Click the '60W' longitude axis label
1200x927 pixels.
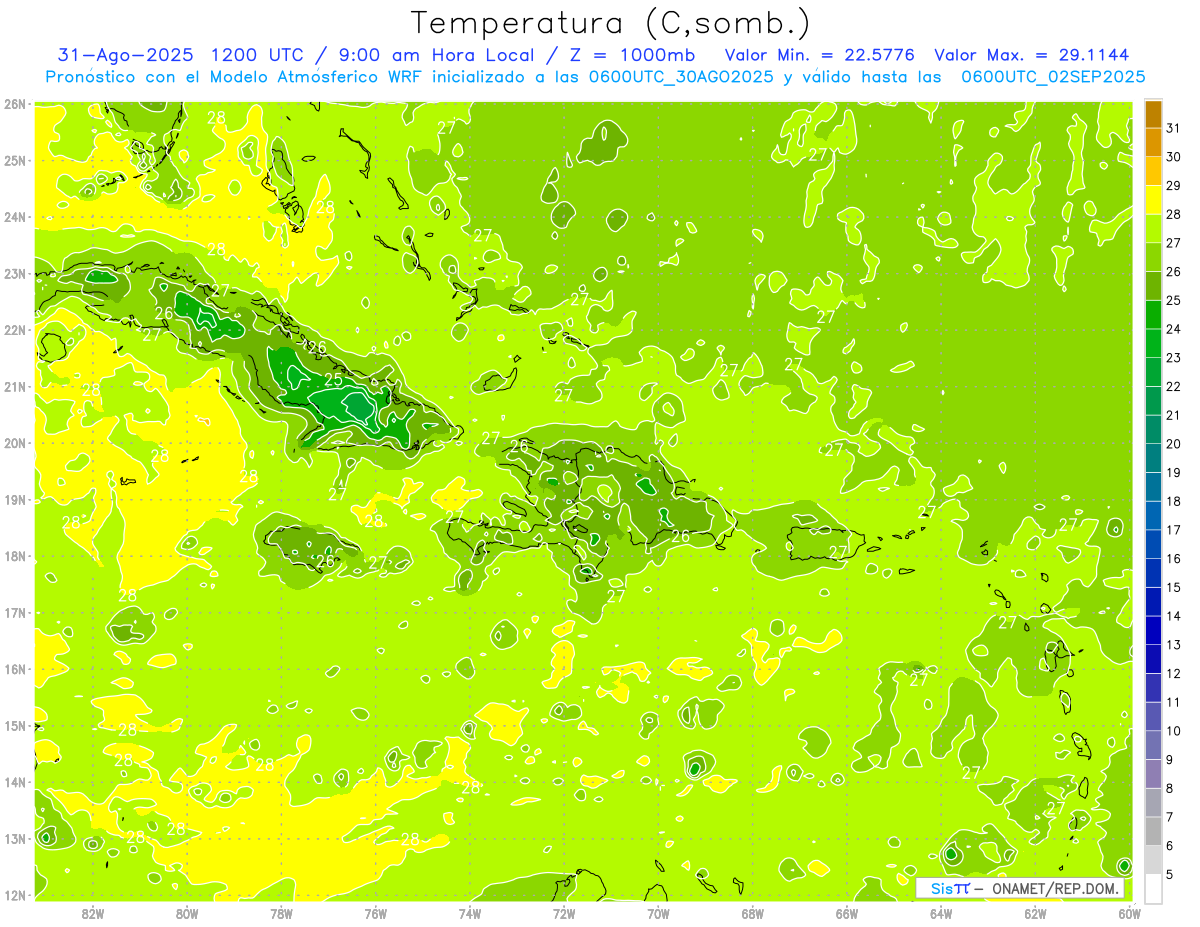(1129, 913)
